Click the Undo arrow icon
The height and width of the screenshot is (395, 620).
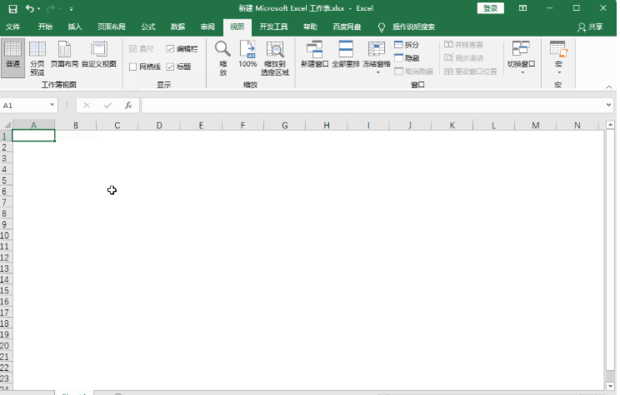tap(30, 8)
